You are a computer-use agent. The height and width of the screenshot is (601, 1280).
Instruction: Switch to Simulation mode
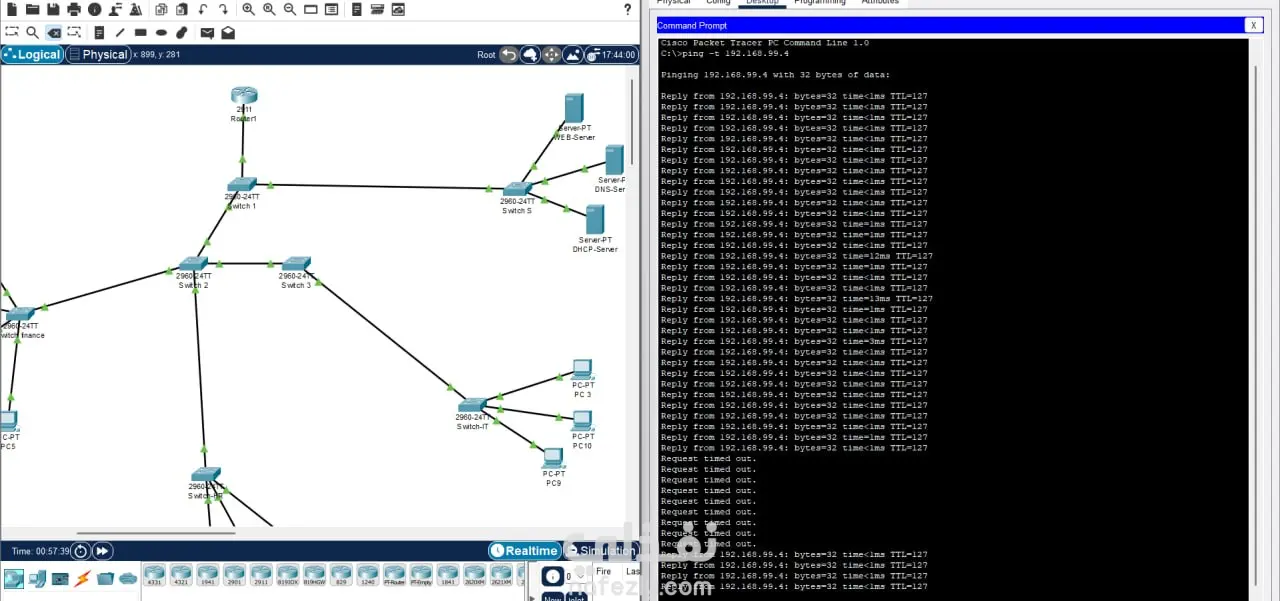click(600, 551)
